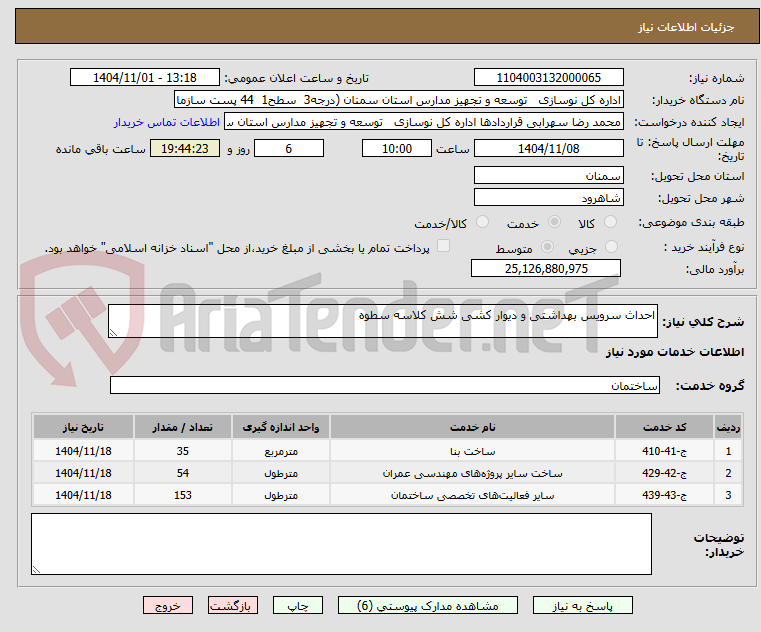The height and width of the screenshot is (632, 761).
Task: Click the پاسخ به نیاز button
Action: tap(582, 605)
